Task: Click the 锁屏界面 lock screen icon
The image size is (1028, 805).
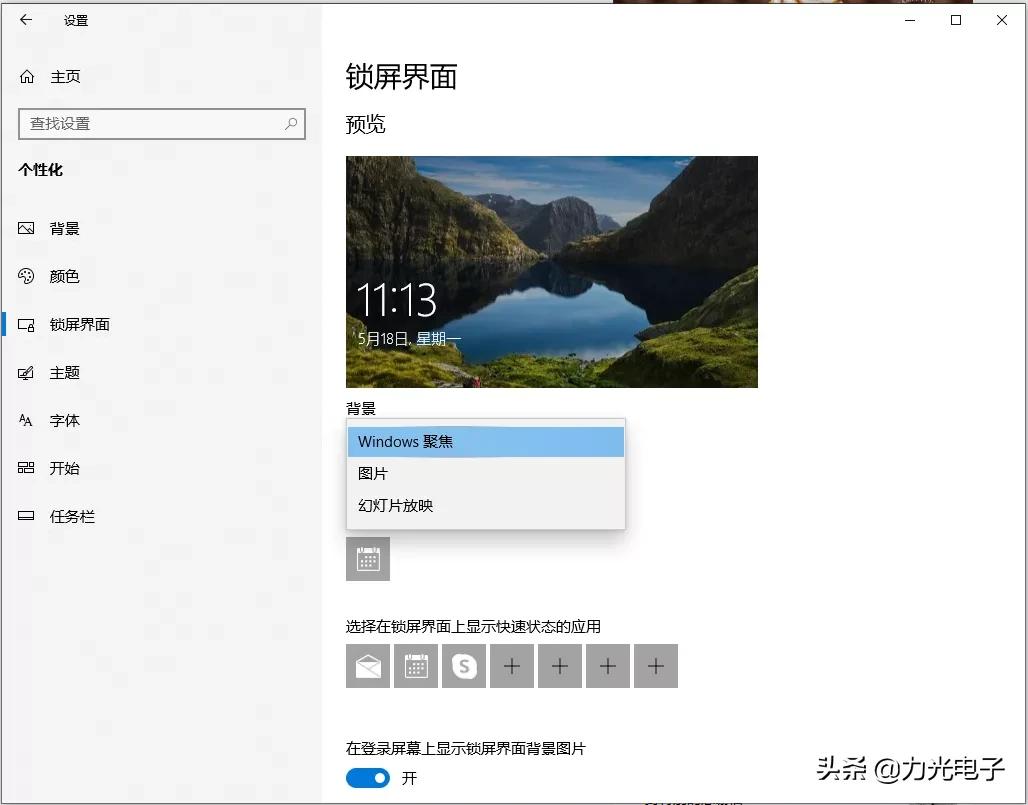Action: (x=25, y=324)
